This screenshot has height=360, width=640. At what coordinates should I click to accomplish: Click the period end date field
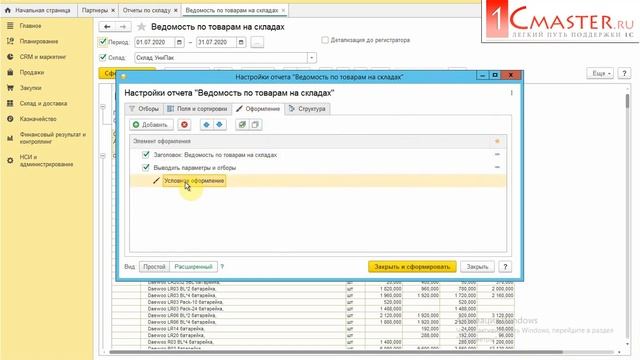pos(216,42)
